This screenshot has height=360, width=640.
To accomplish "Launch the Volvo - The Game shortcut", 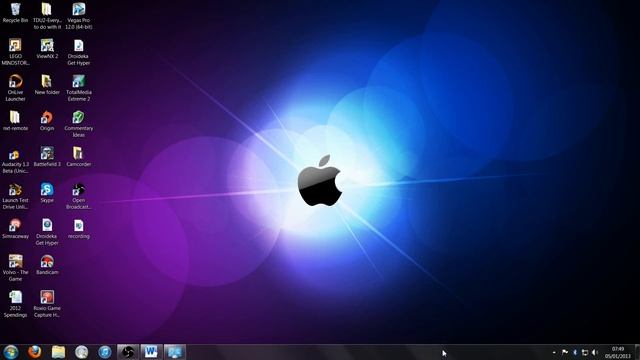I will pyautogui.click(x=15, y=268).
